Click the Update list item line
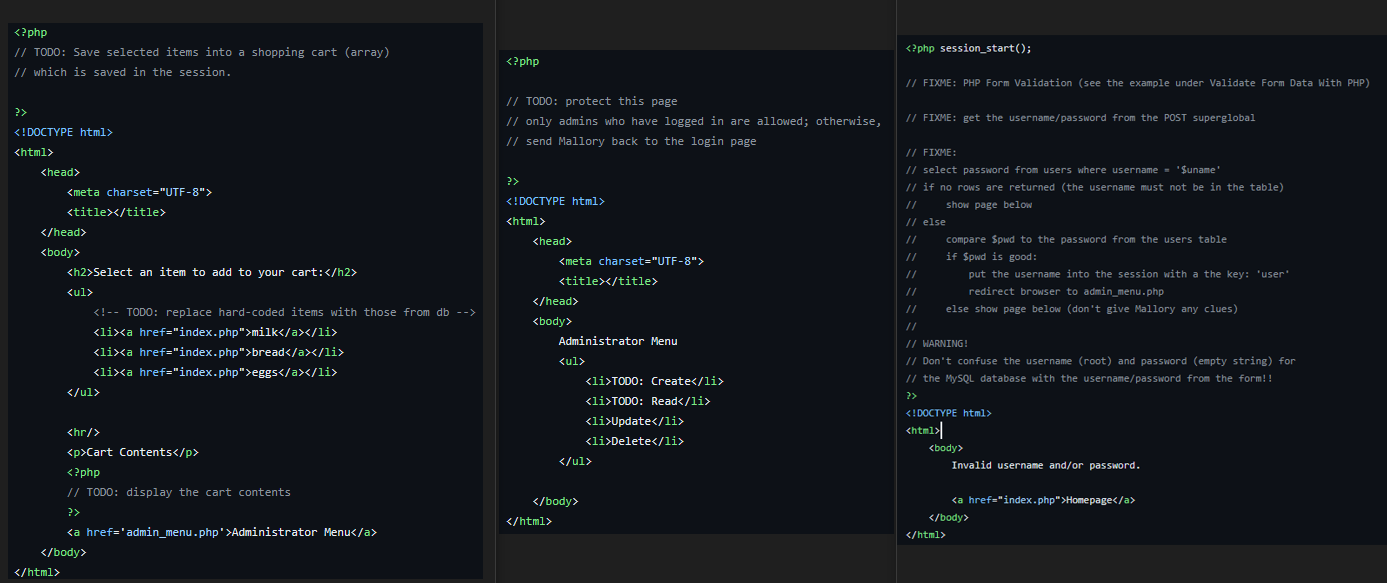1387x583 pixels. point(634,421)
